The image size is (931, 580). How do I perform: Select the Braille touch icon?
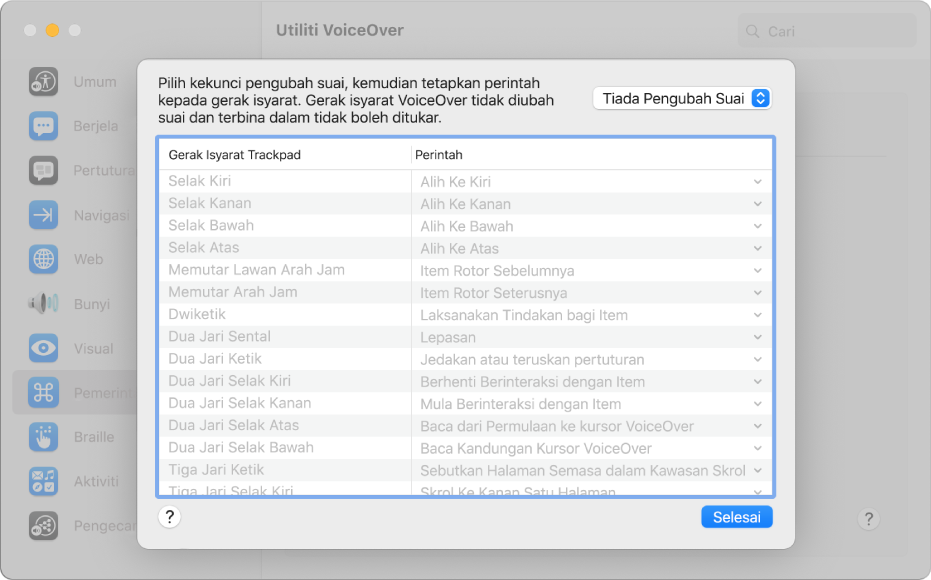[x=43, y=437]
